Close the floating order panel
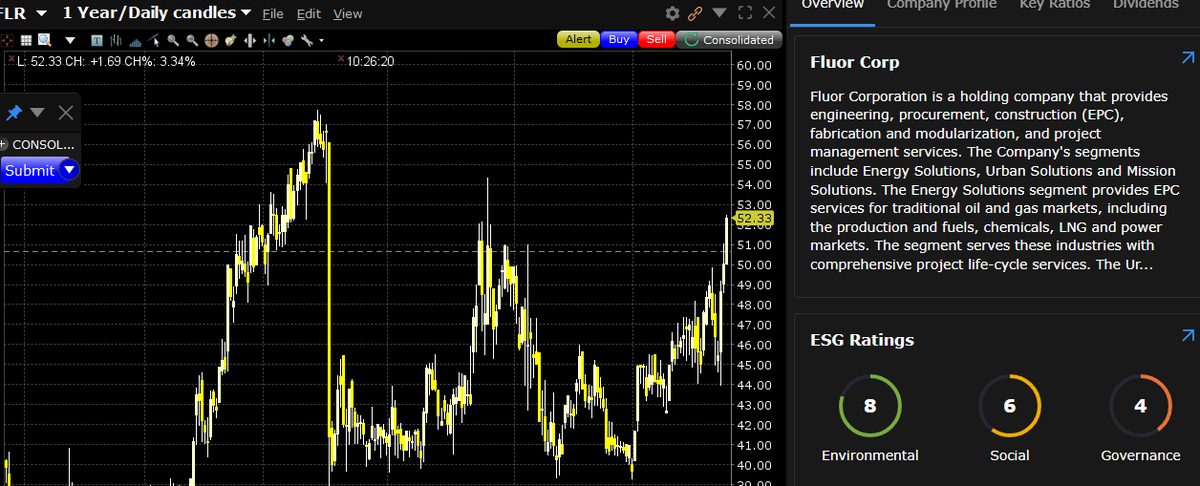This screenshot has width=1200, height=486. click(x=66, y=113)
